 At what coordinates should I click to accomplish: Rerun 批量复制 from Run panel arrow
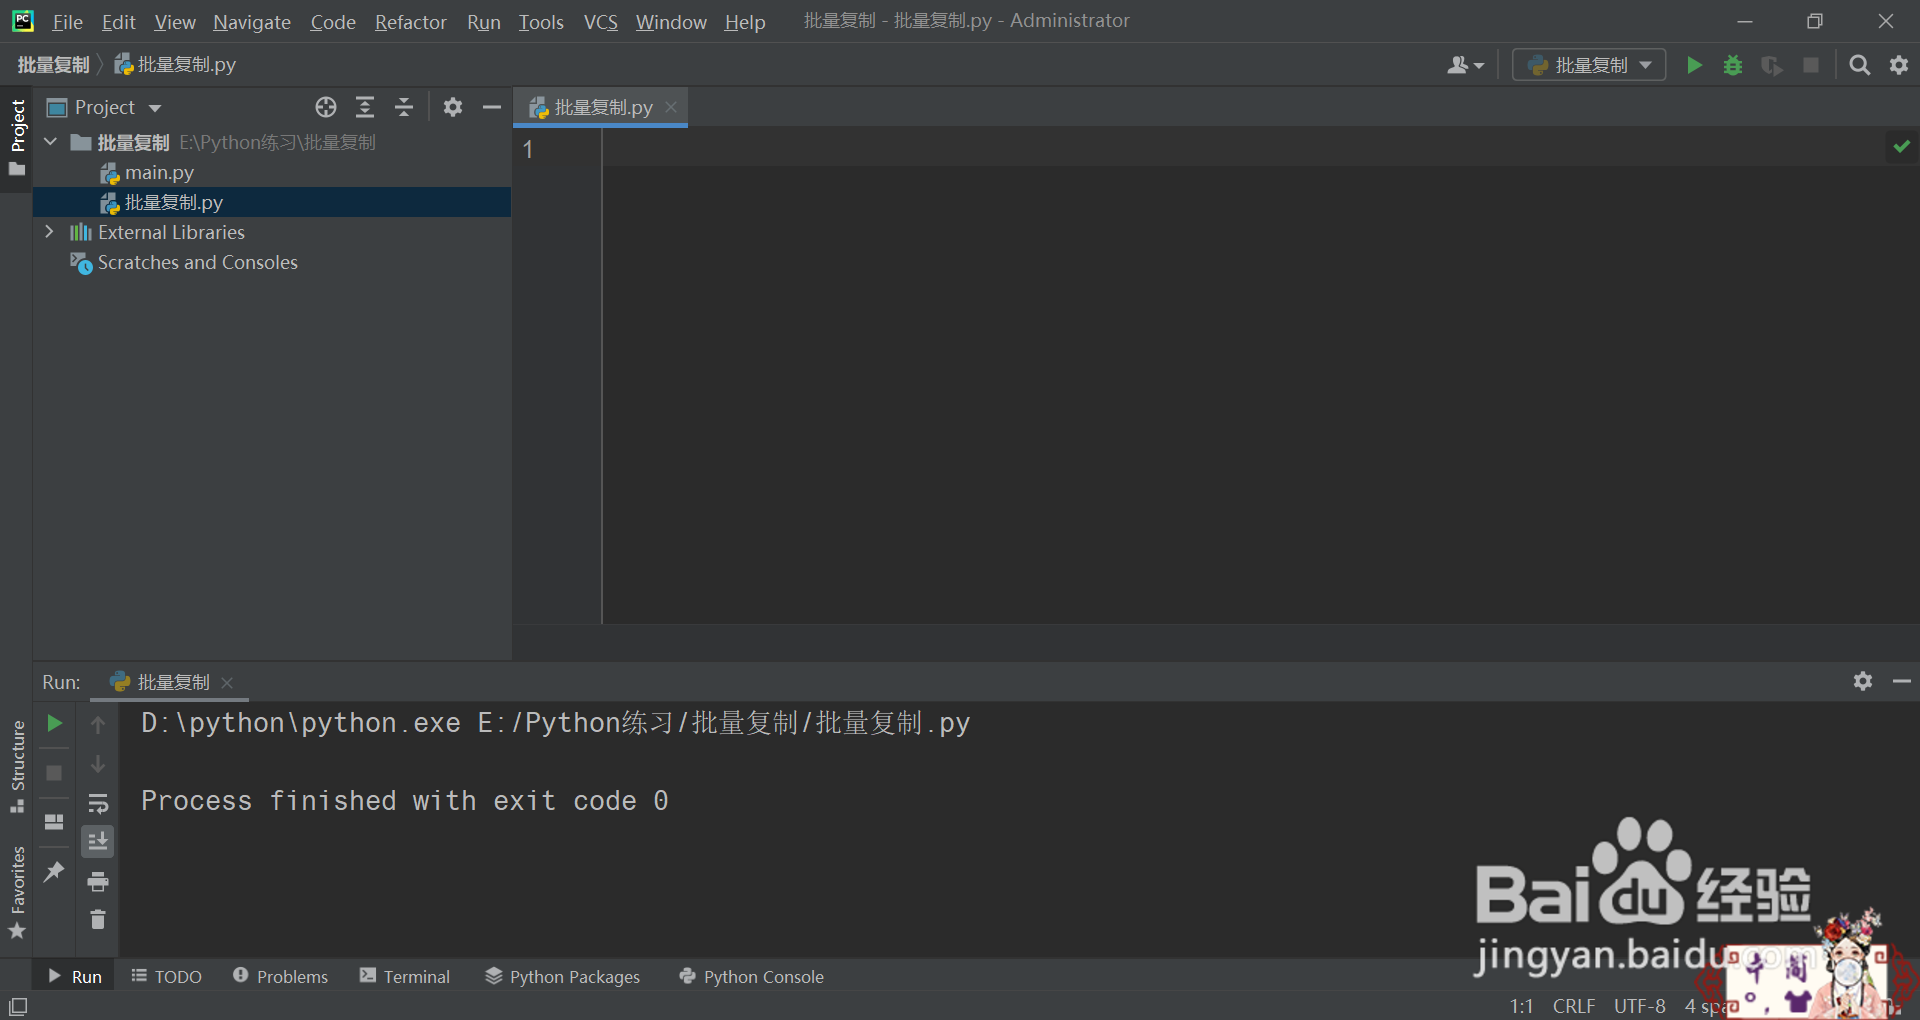pyautogui.click(x=54, y=723)
